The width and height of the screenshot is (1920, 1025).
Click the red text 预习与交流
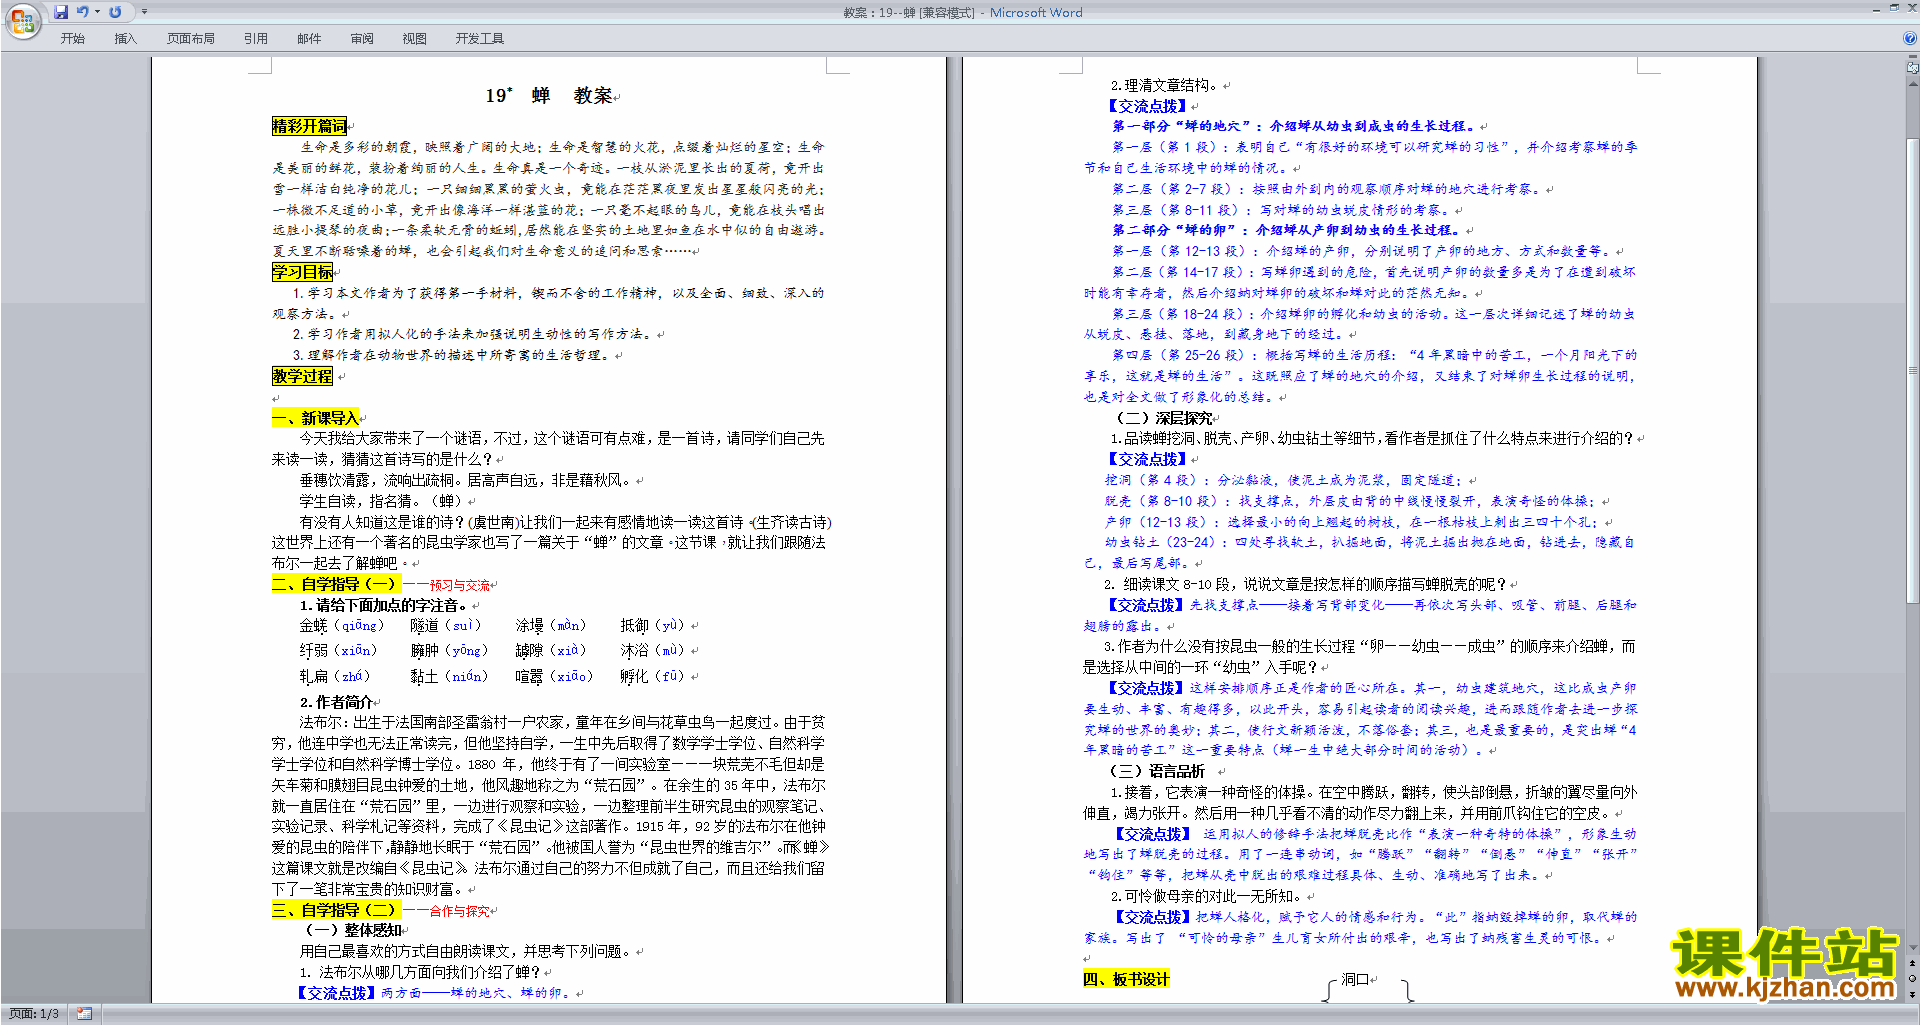click(x=459, y=586)
